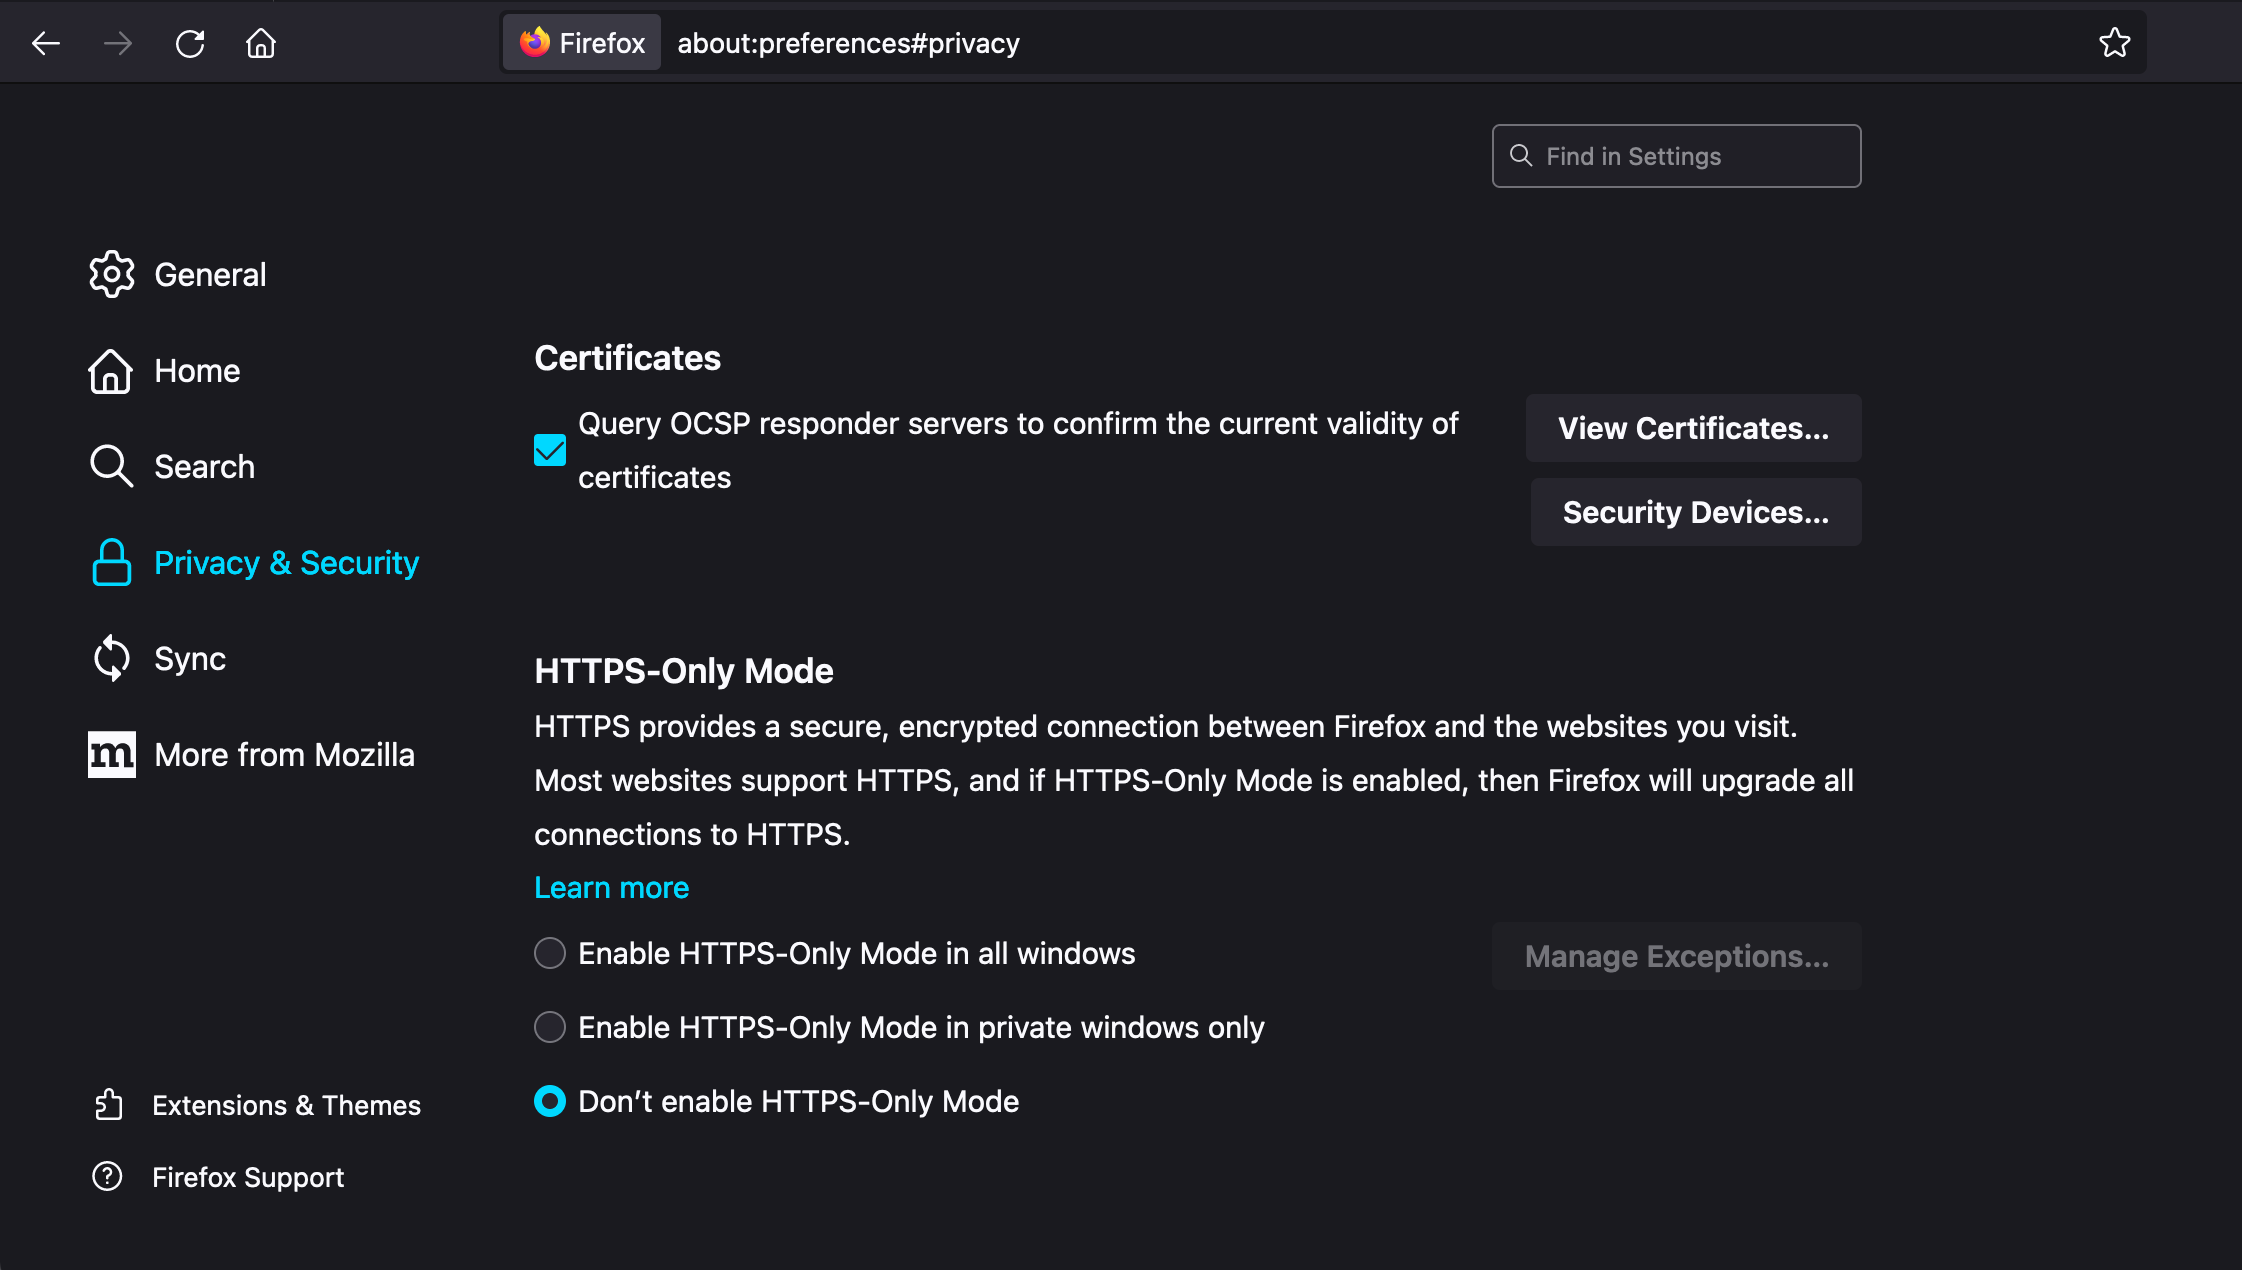Click the Sync arrows icon
This screenshot has height=1270, width=2242.
pos(111,658)
